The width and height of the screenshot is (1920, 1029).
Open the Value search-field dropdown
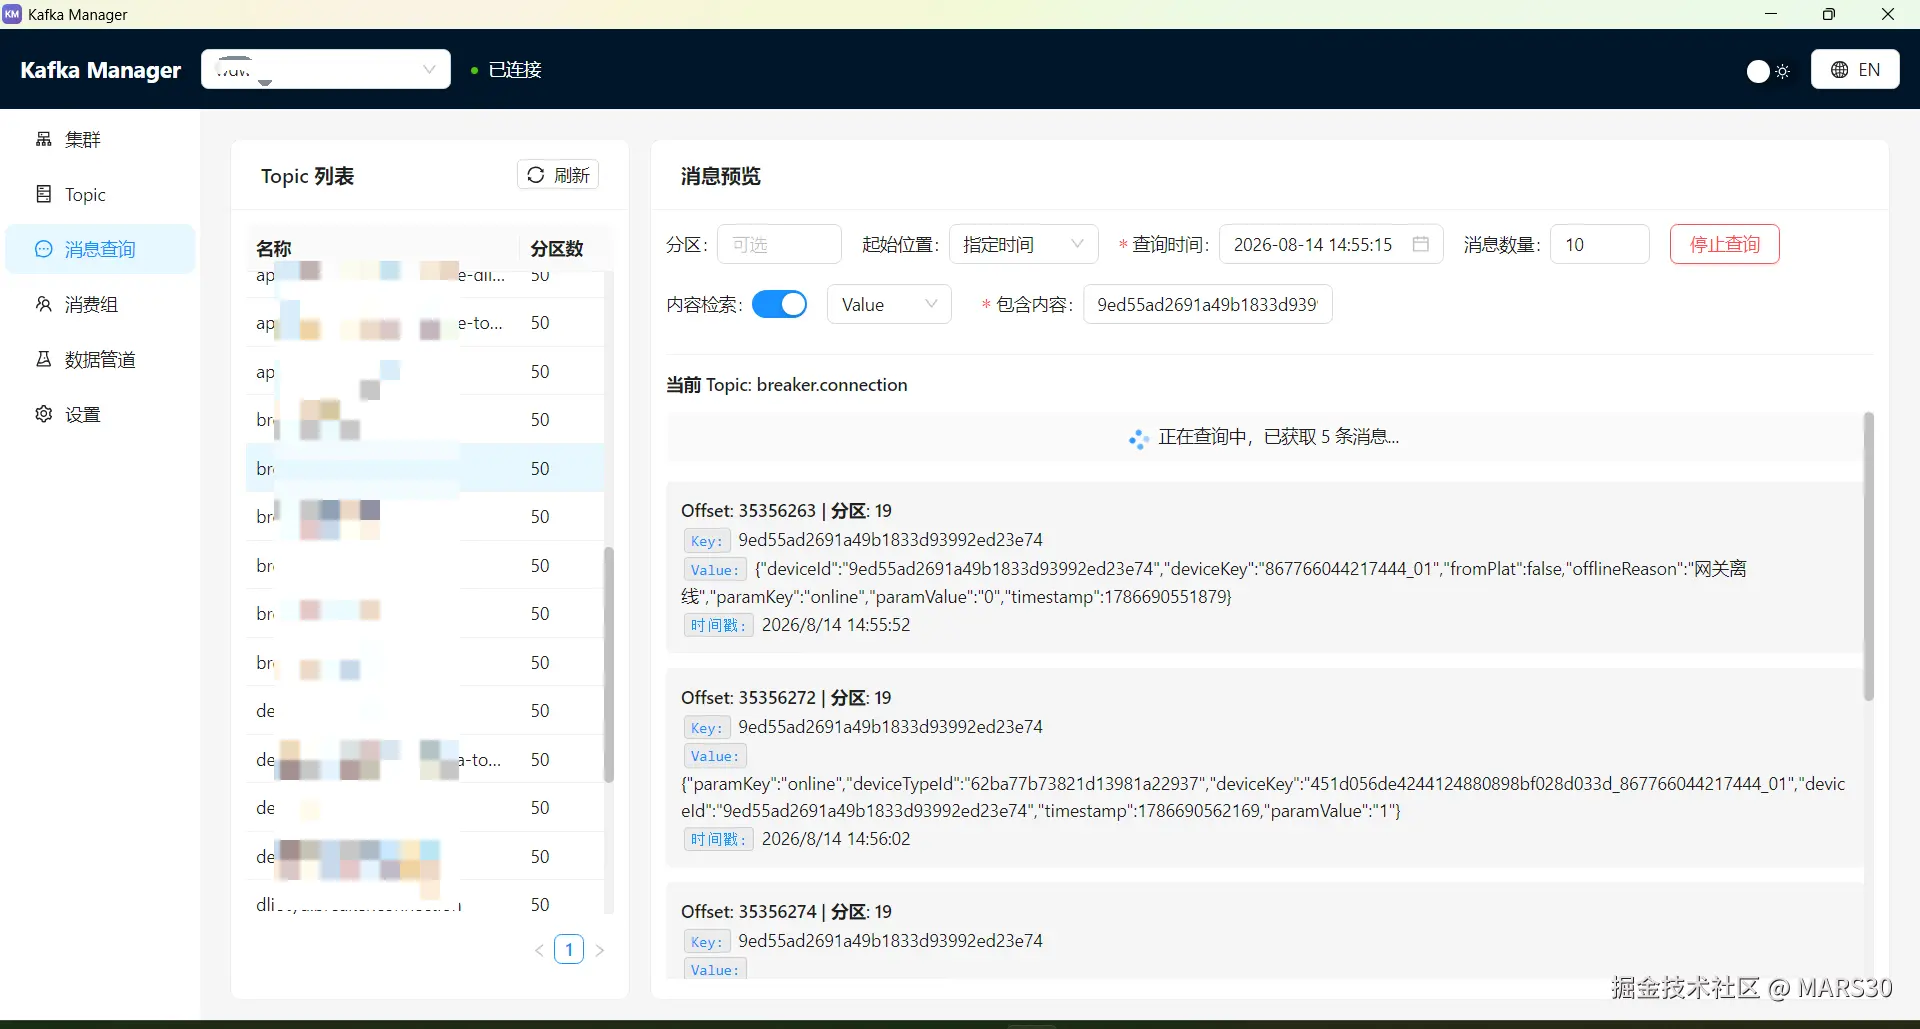[889, 304]
